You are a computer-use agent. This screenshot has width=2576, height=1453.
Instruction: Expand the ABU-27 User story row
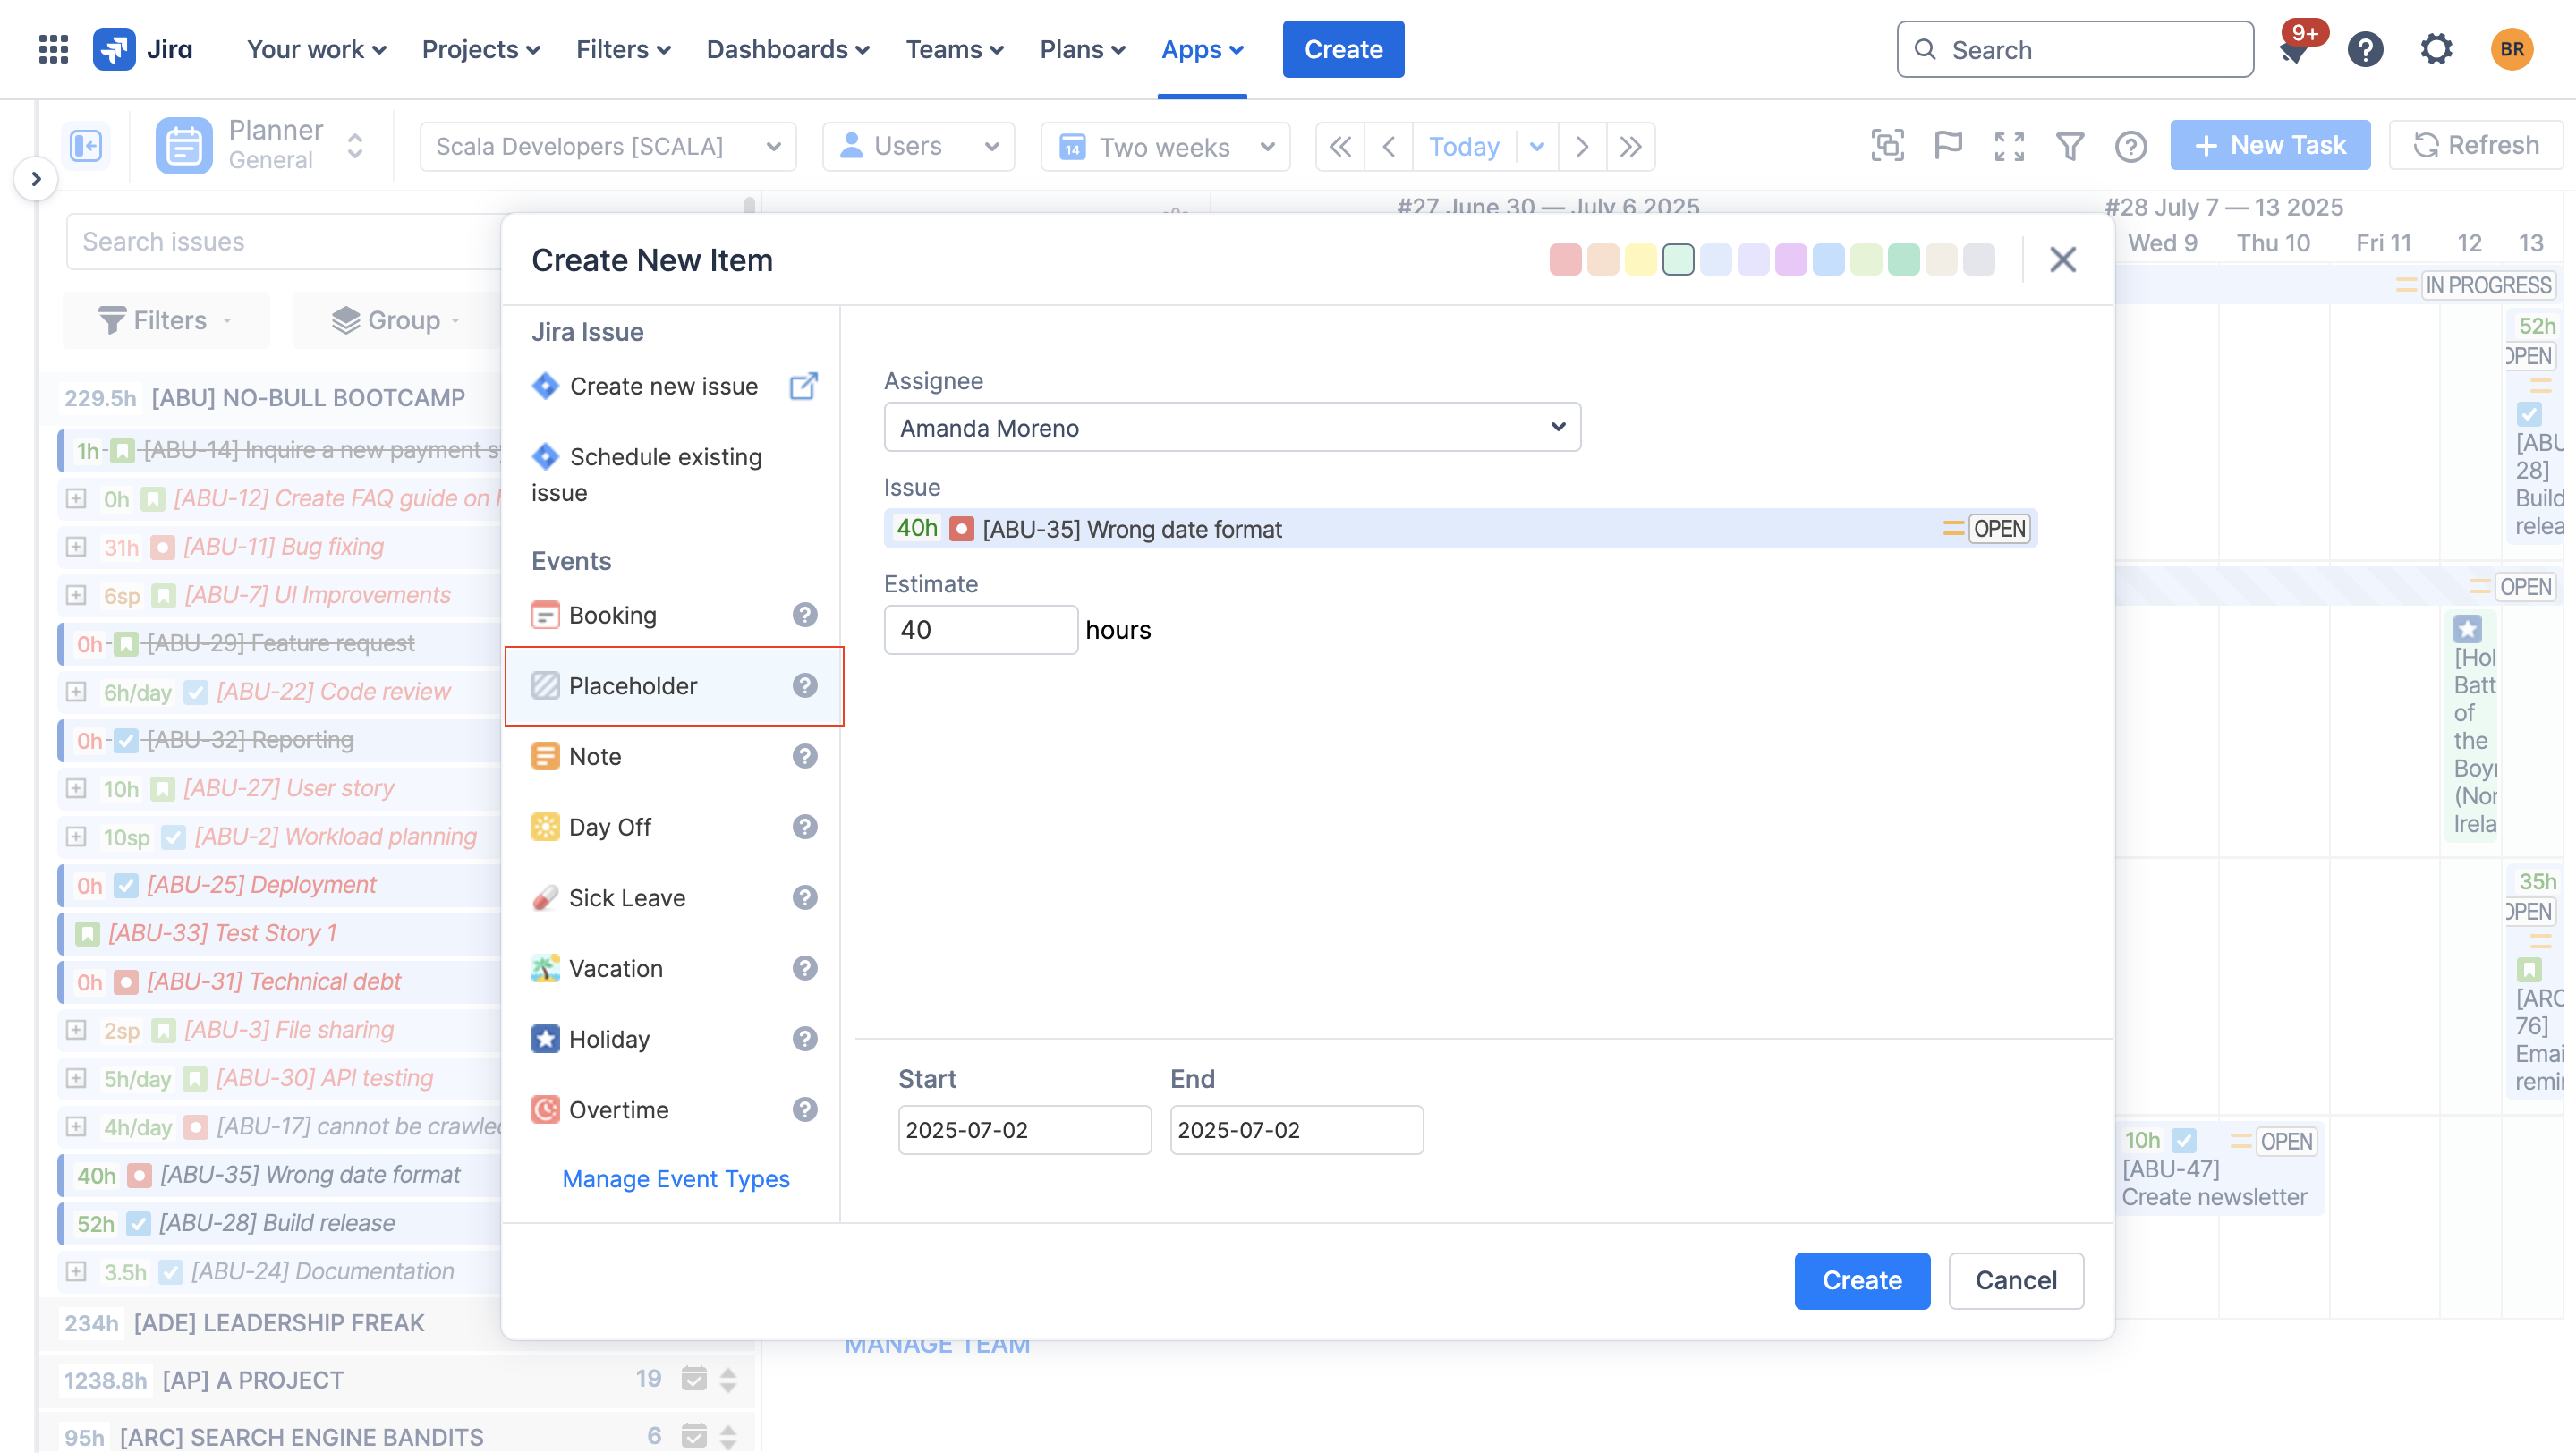(x=76, y=788)
